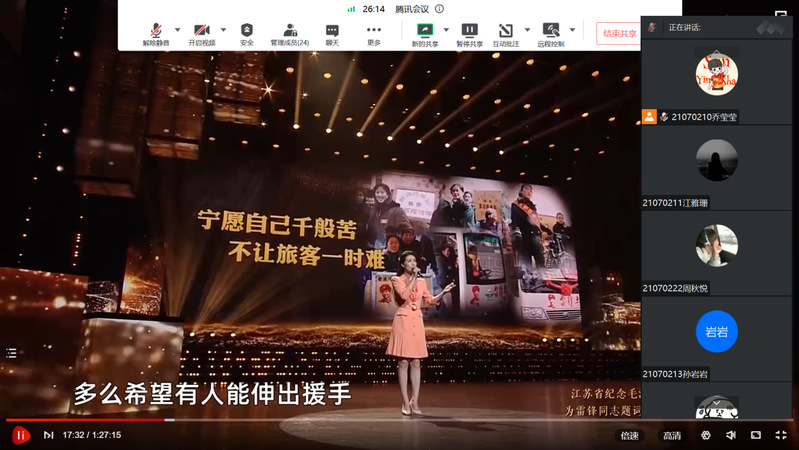The image size is (799, 450).
Task: Skip to next video in player
Action: tap(48, 435)
